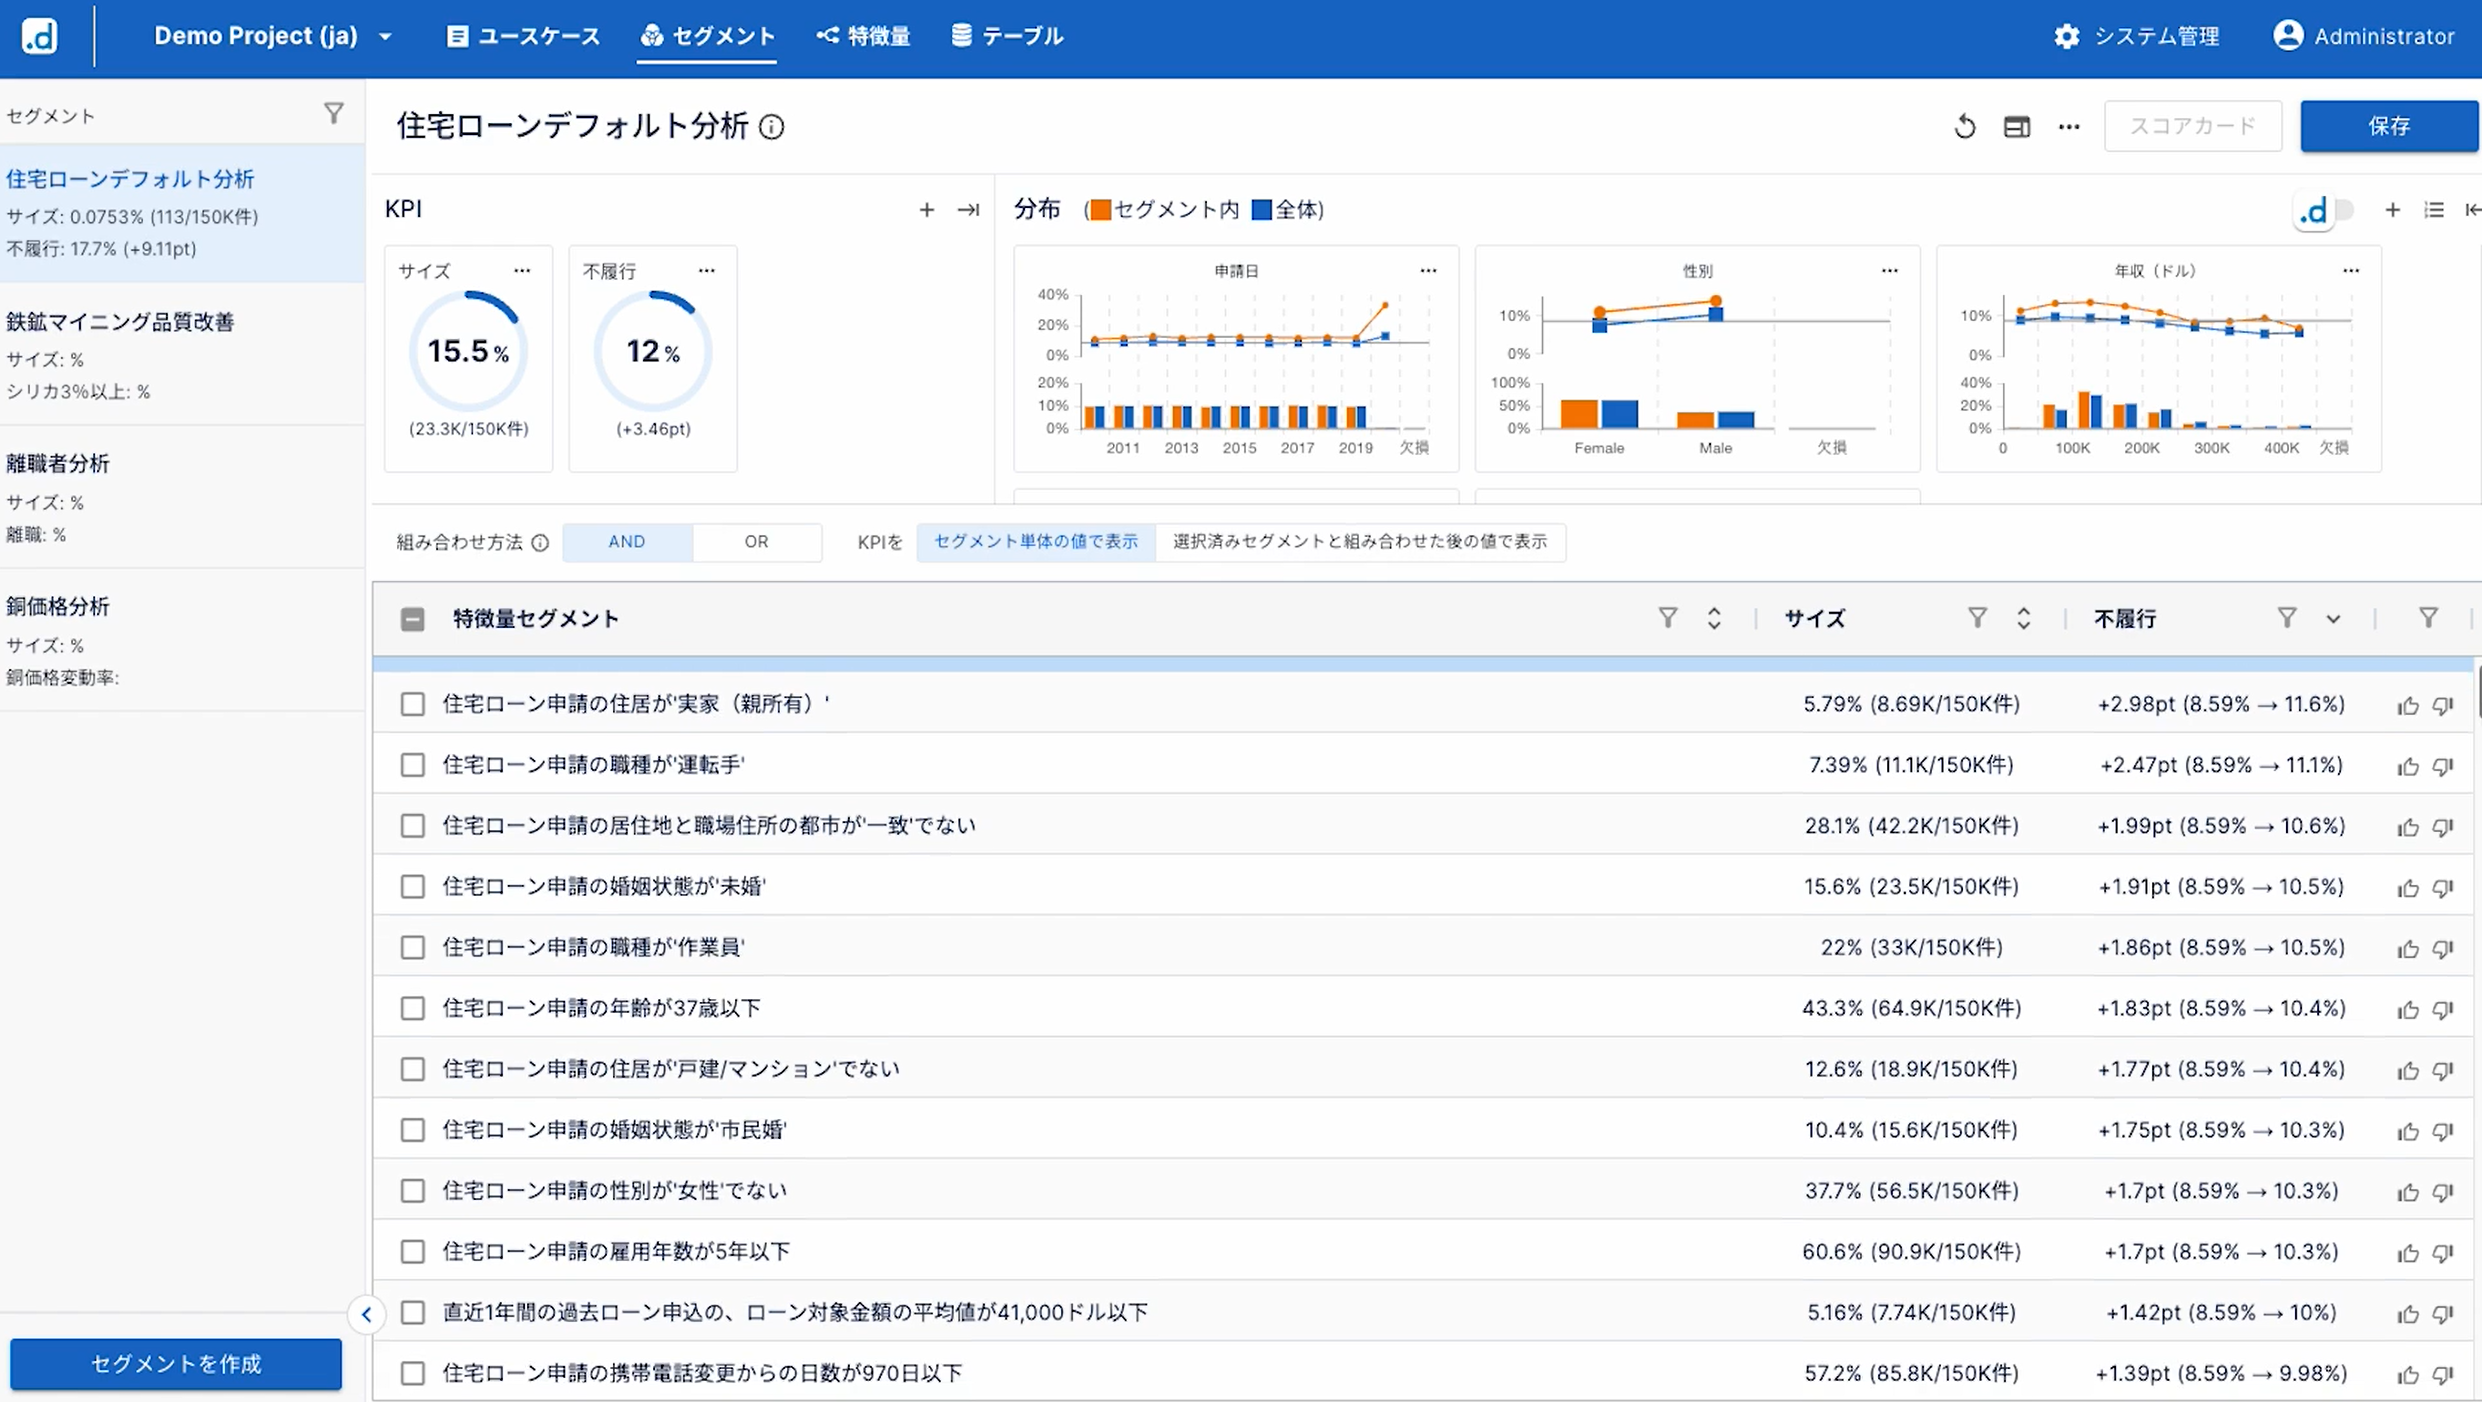Thumbs down the 年齢が37歳以下 row
2482x1402 pixels.
pos(2443,1010)
